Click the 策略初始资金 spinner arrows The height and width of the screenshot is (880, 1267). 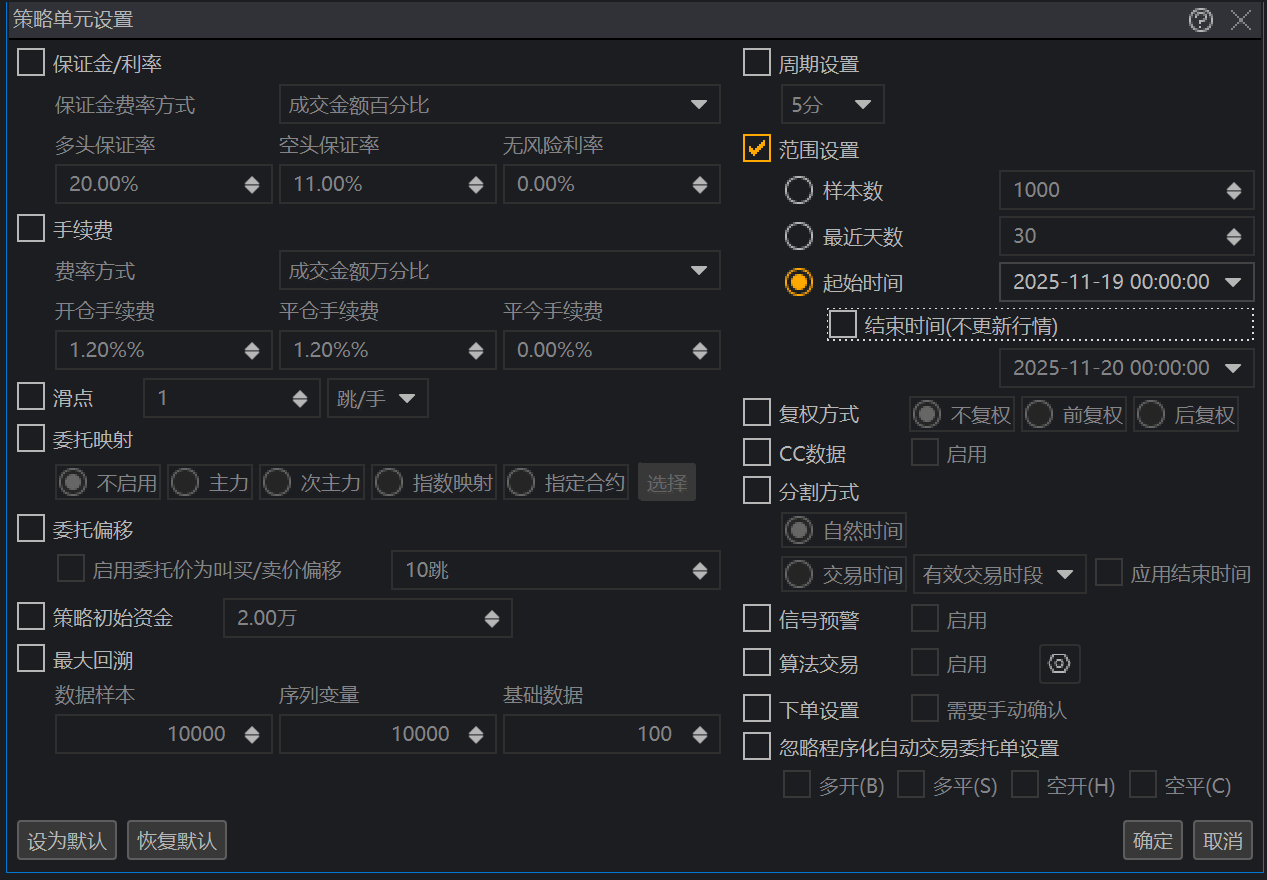coord(492,619)
